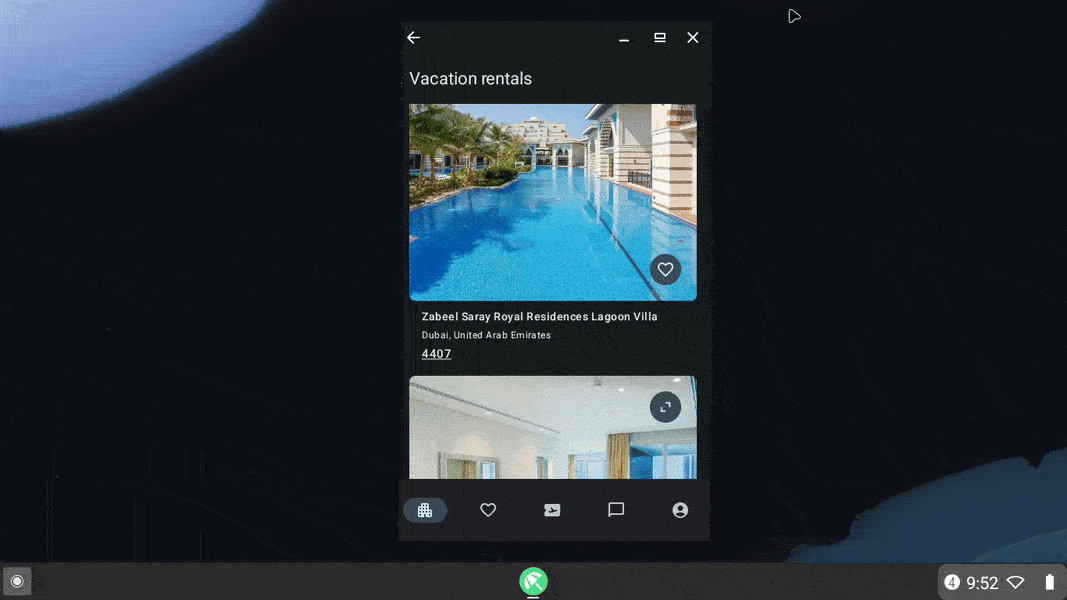Screen dimensions: 1067x600
Task: Go back using the arrow icon
Action: pyautogui.click(x=414, y=37)
